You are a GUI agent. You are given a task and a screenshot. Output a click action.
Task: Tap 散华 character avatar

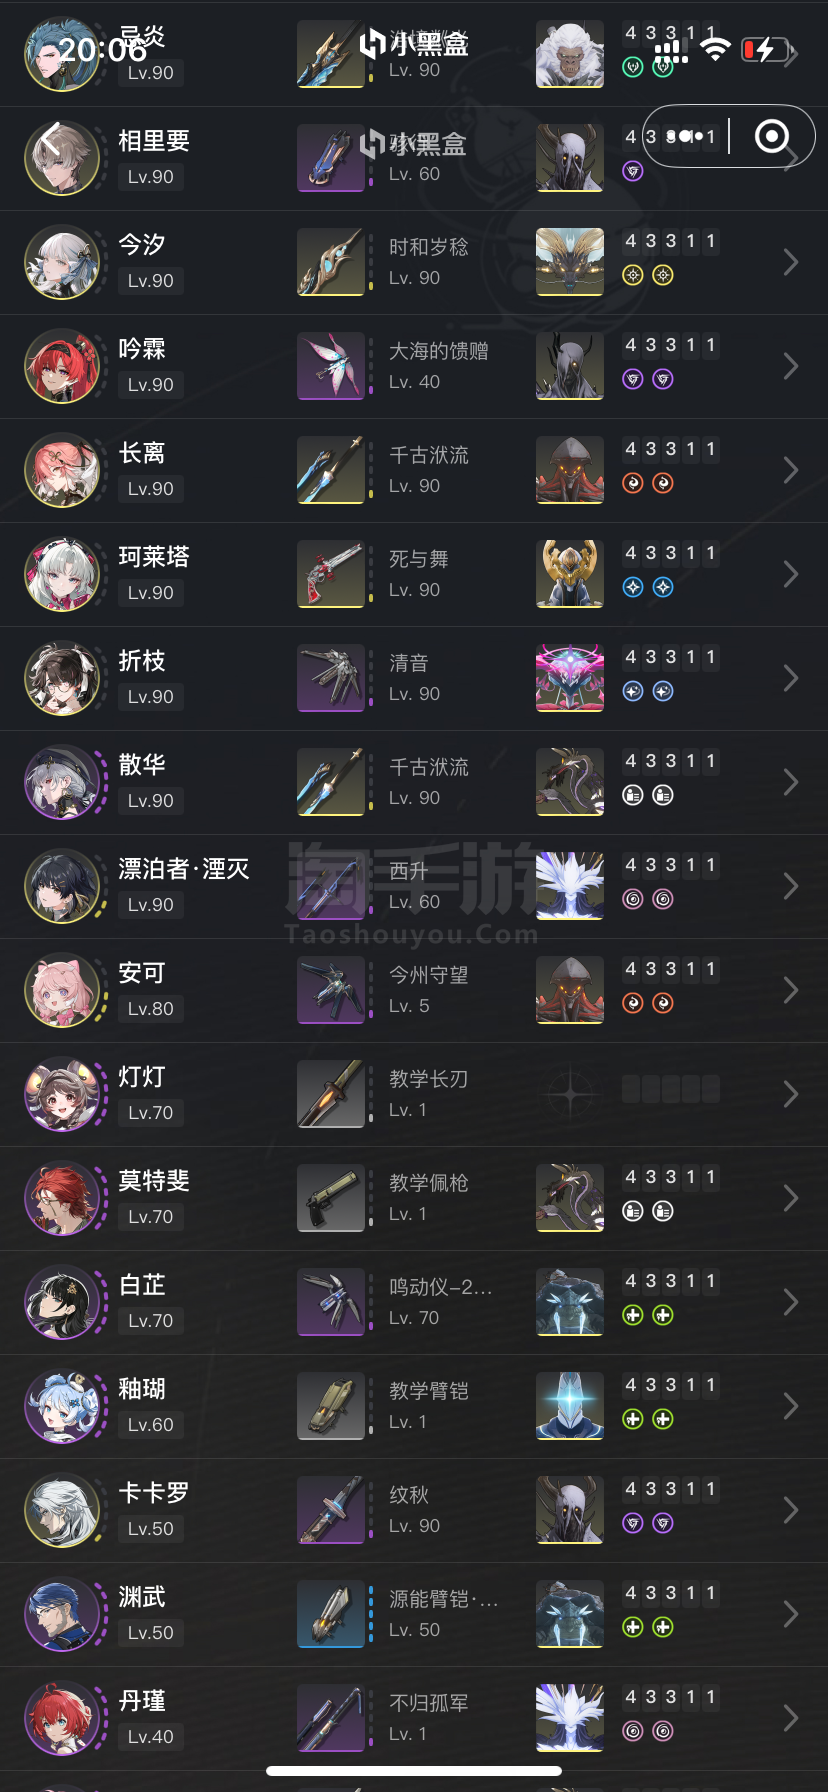tap(62, 782)
